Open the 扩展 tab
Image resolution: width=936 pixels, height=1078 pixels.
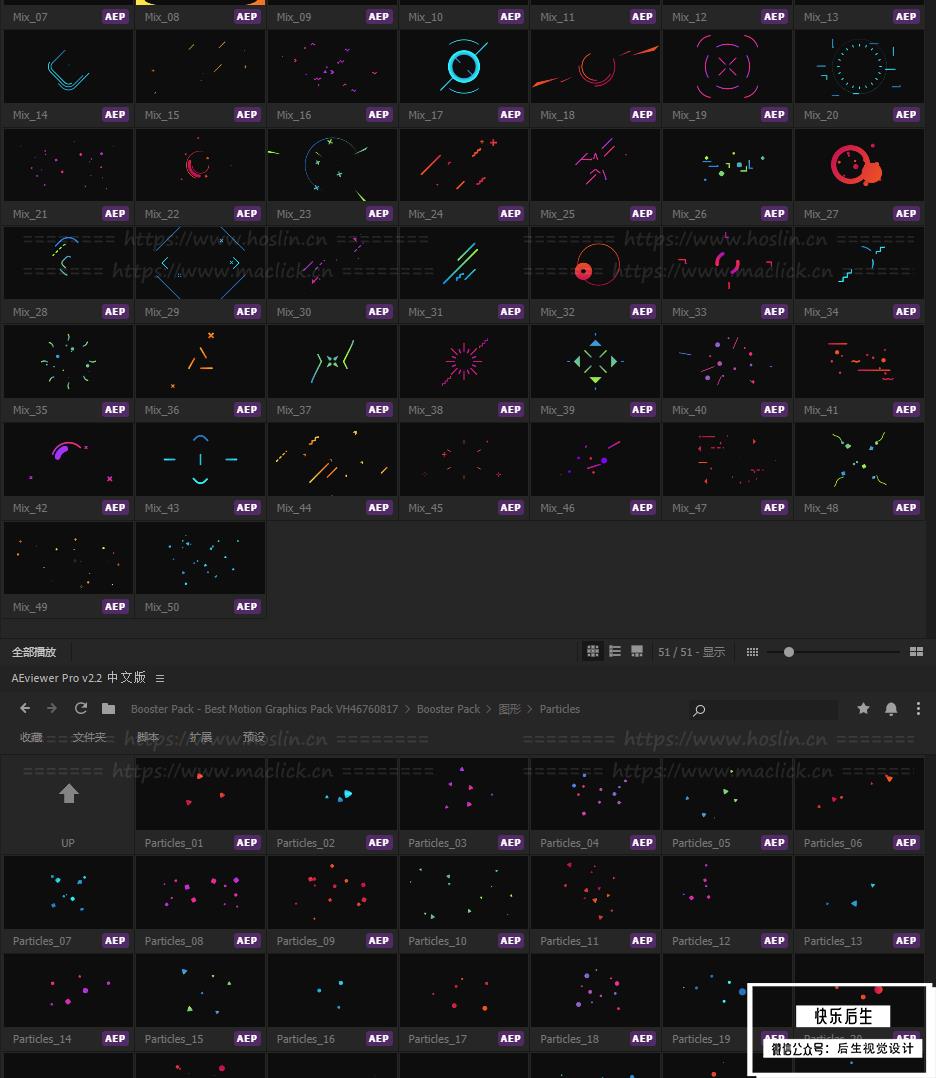pyautogui.click(x=200, y=737)
